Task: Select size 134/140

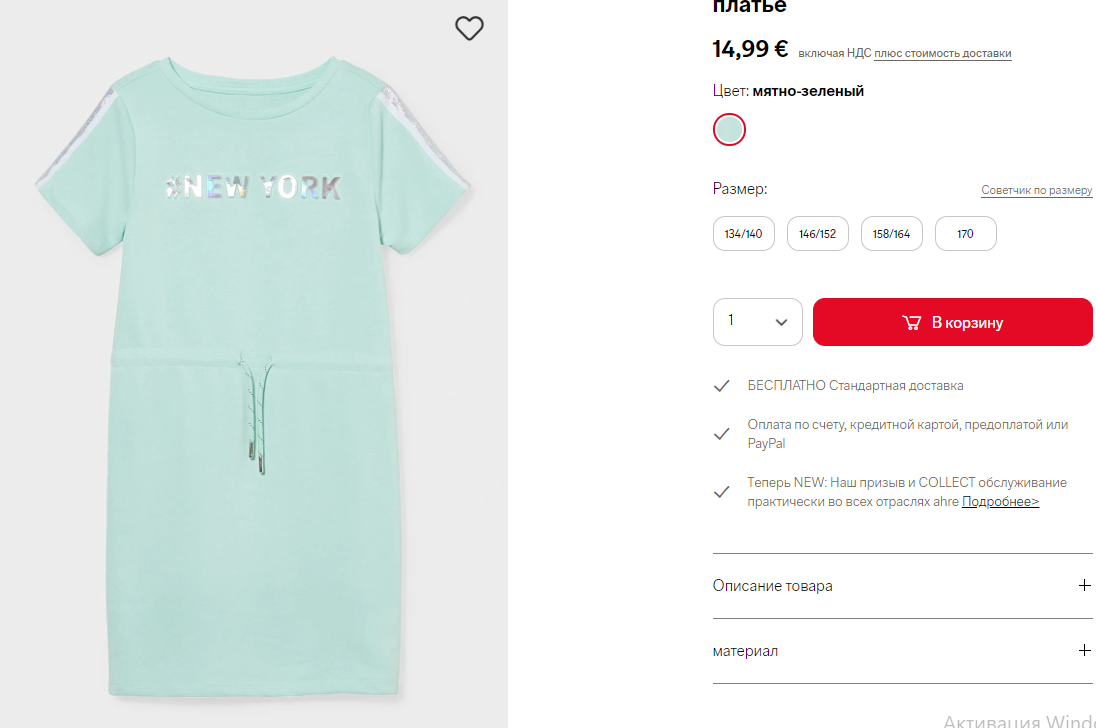Action: 743,234
